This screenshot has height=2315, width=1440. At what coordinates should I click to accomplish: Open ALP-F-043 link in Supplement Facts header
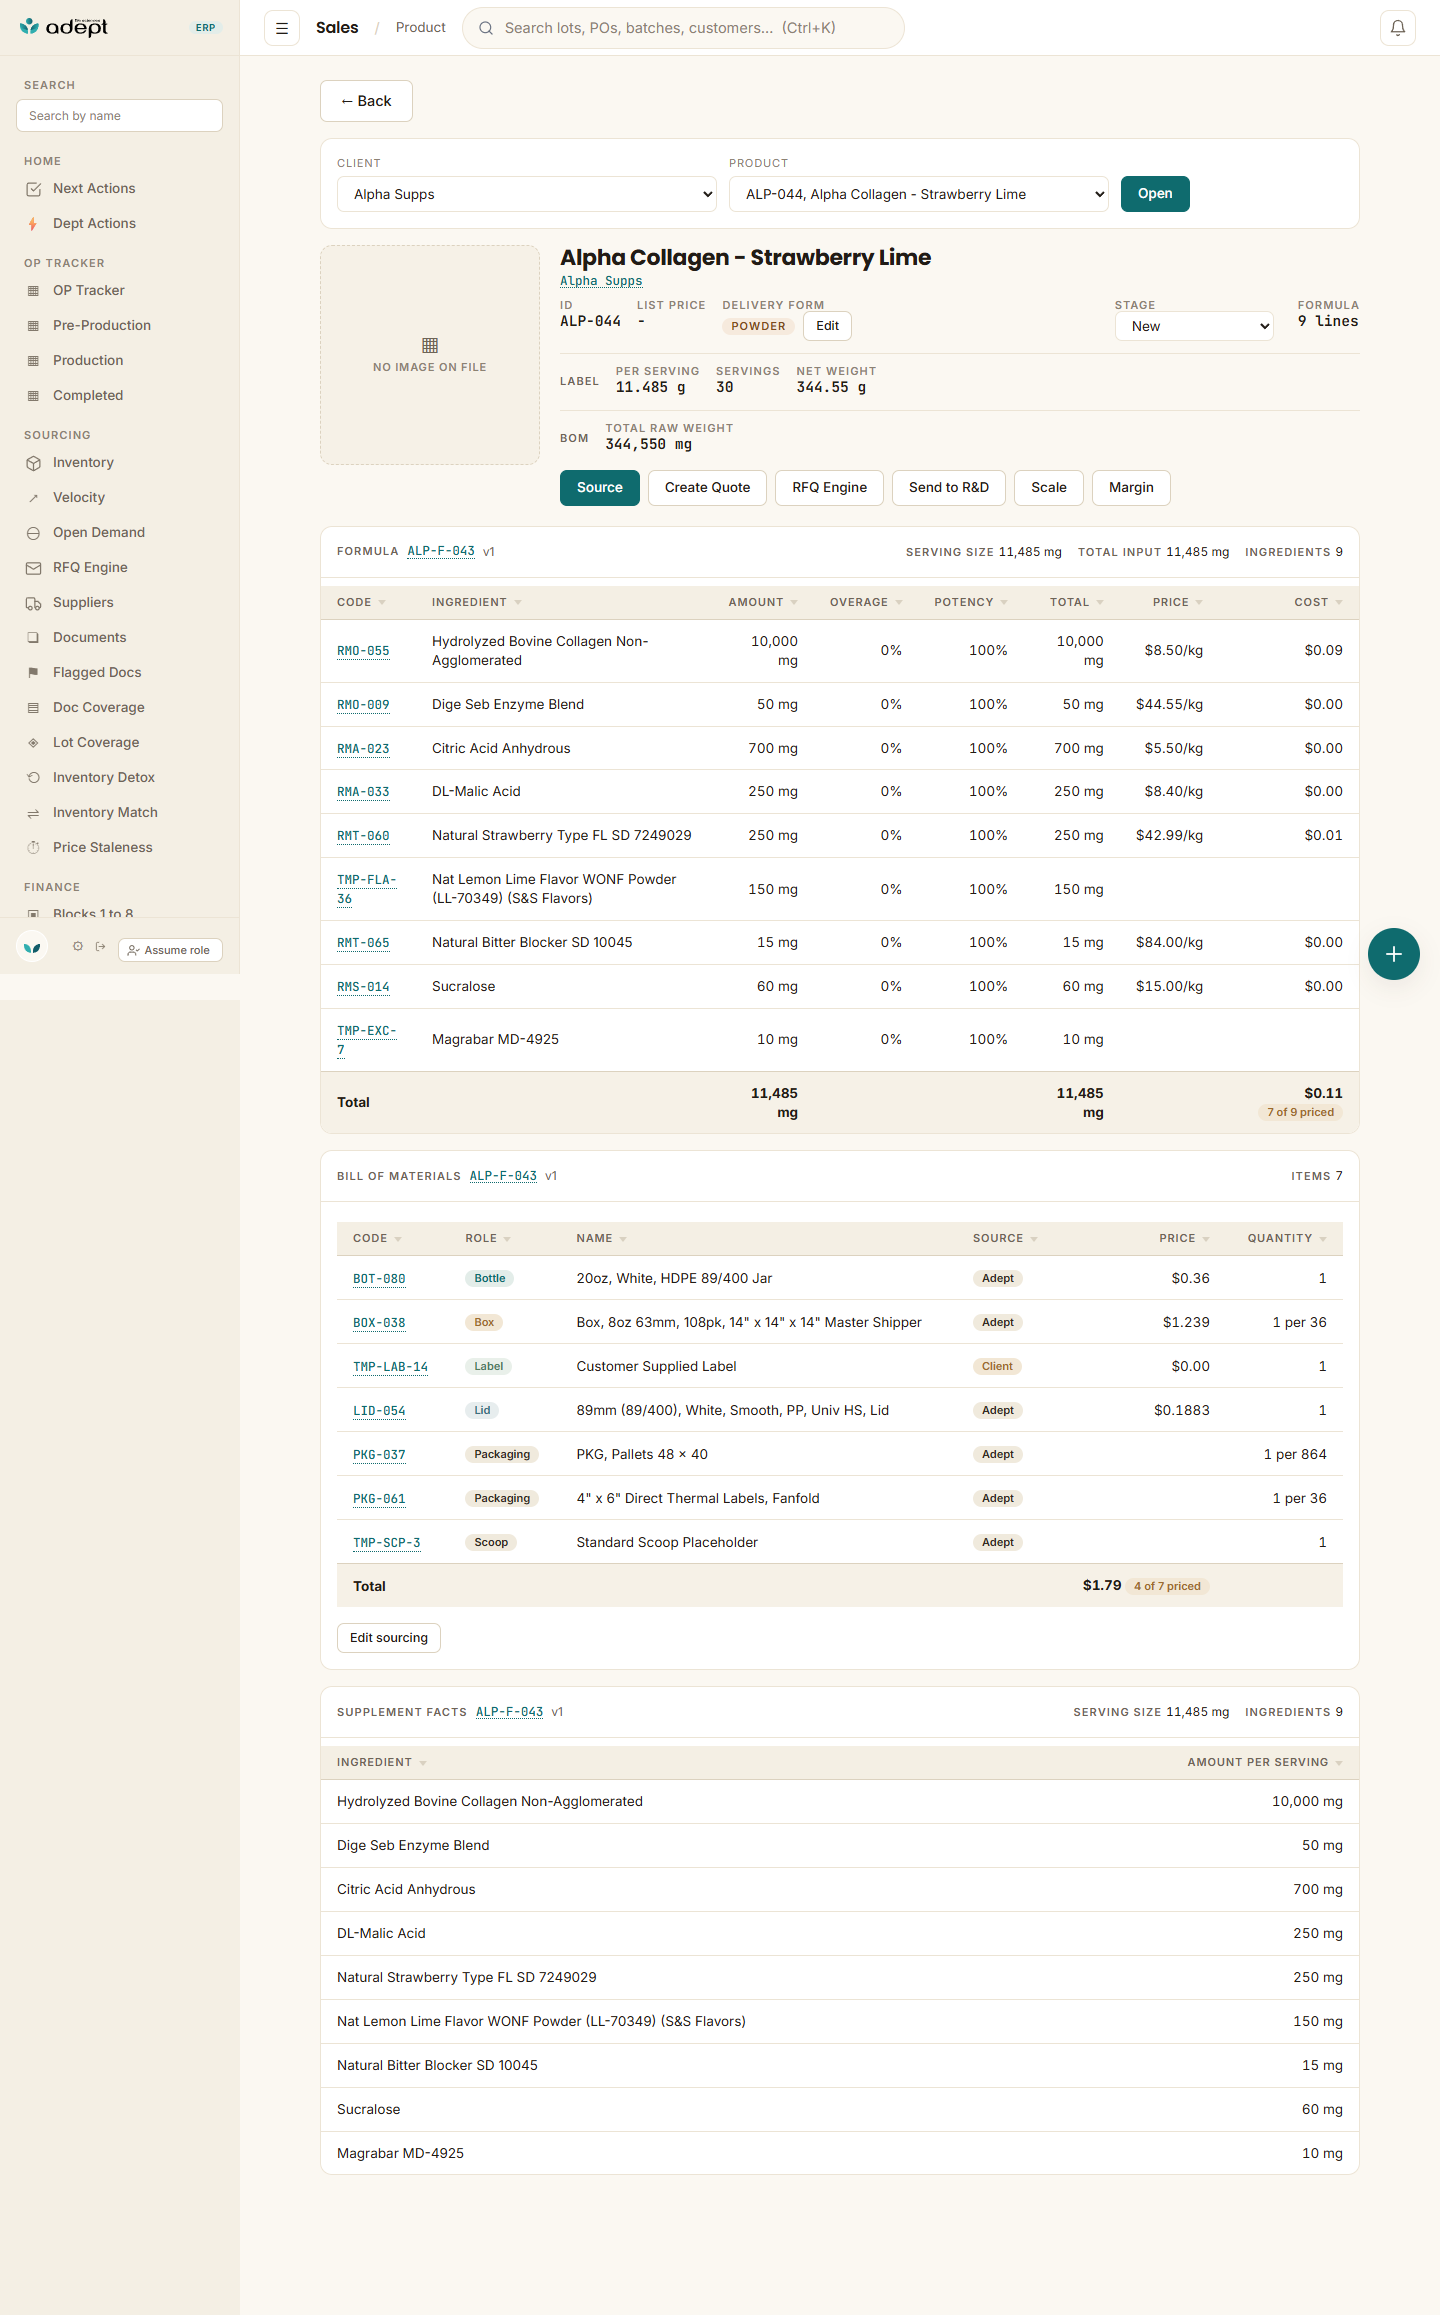tap(509, 1712)
